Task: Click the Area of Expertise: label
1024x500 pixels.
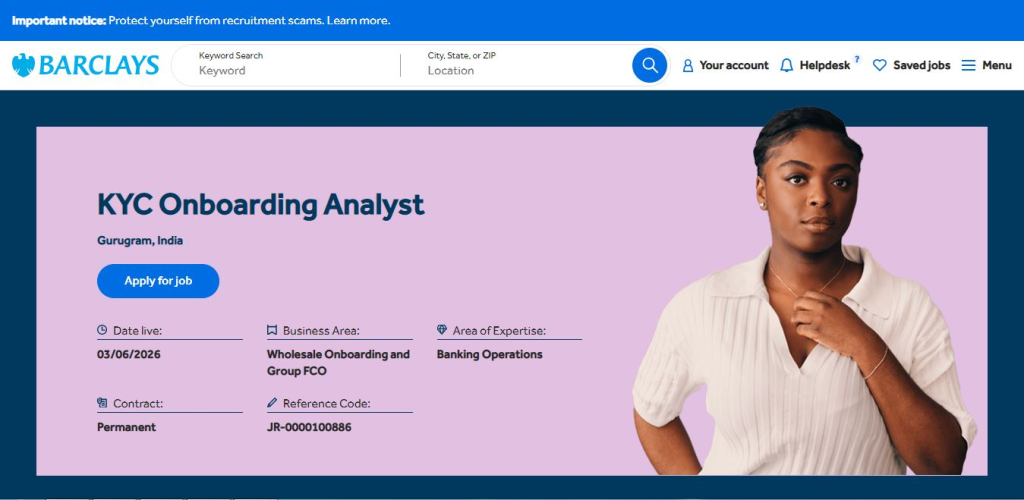Action: 499,331
